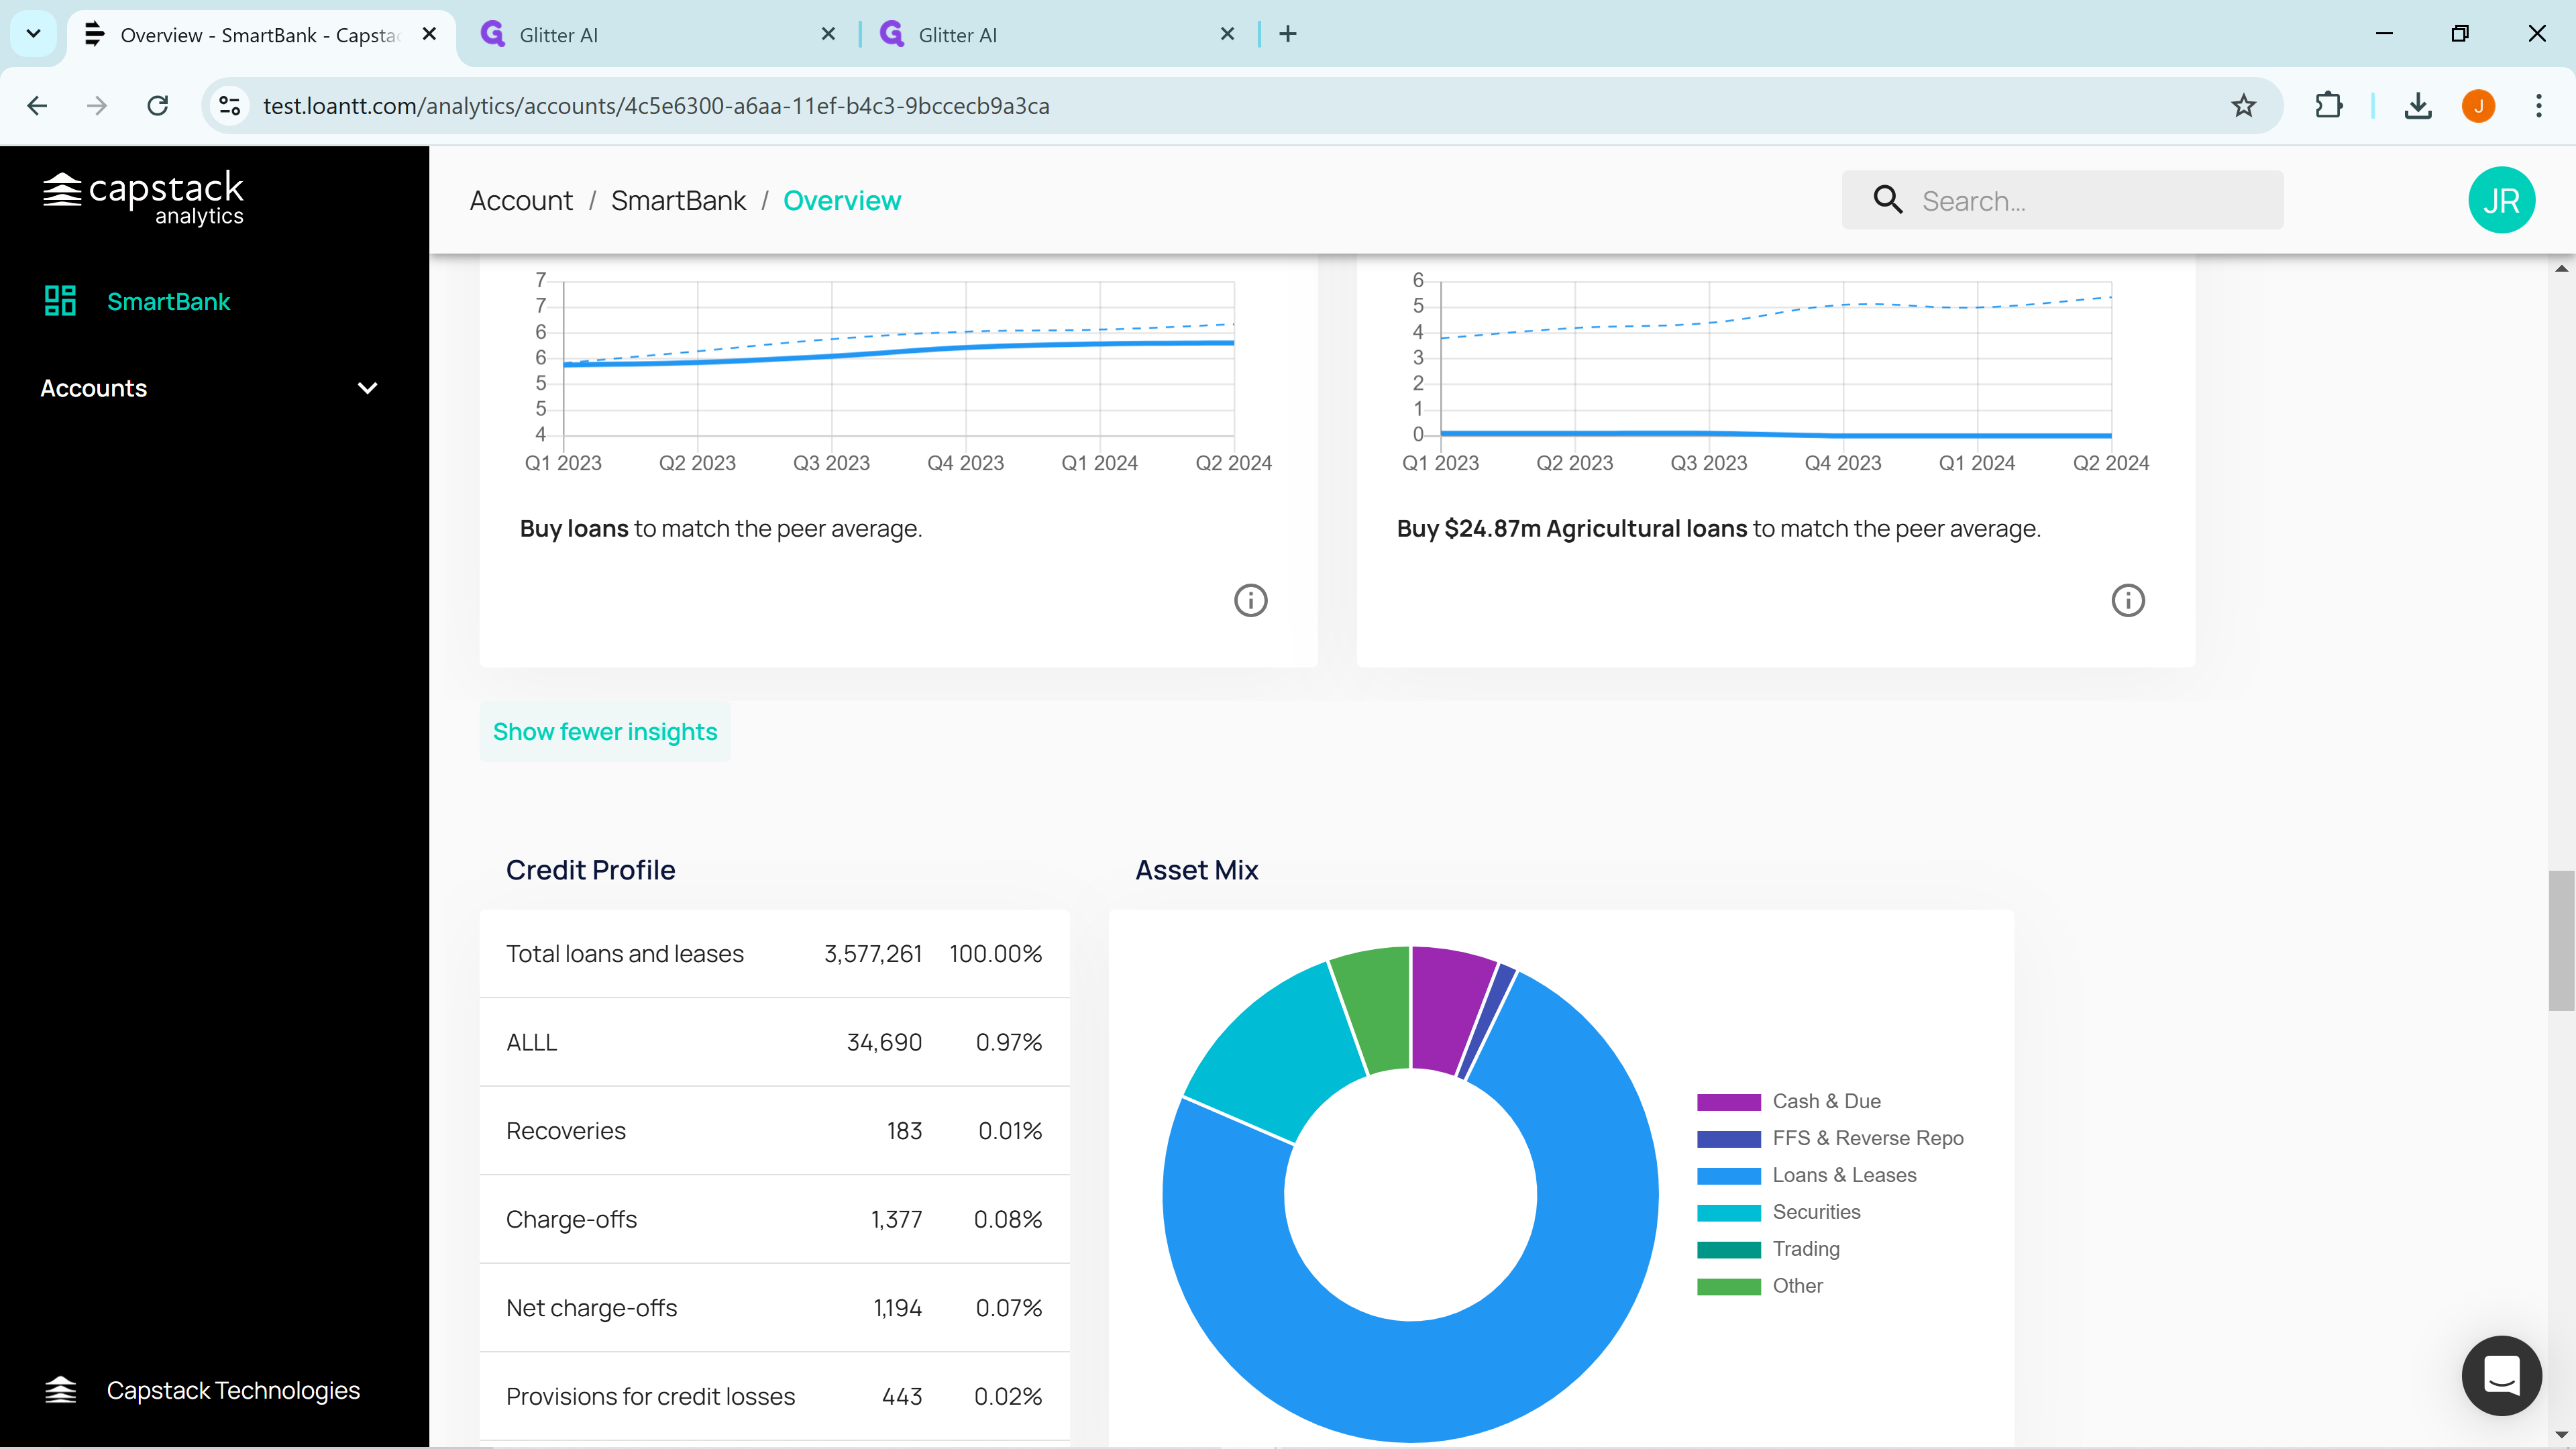Image resolution: width=2576 pixels, height=1449 pixels.
Task: Click the SmartBank breadcrumb link
Action: click(x=678, y=201)
